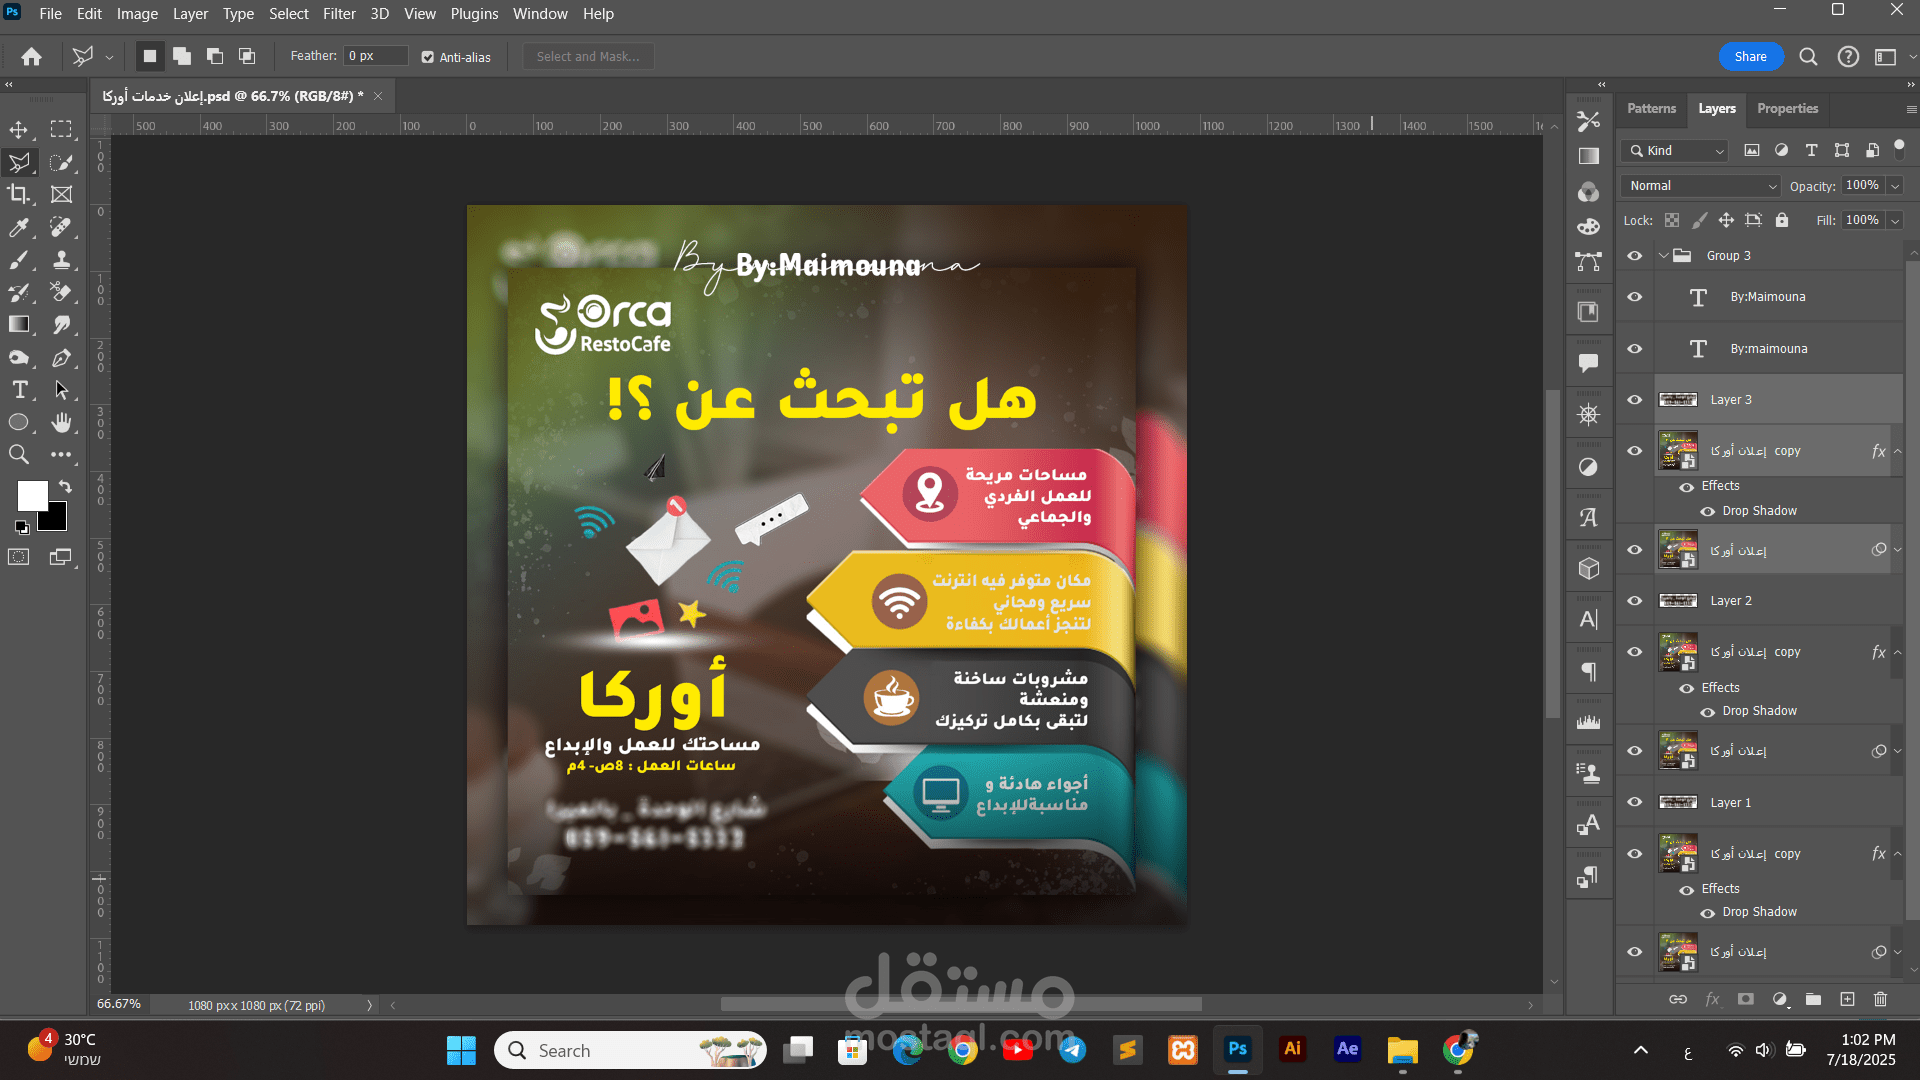Open the Image menu

click(x=137, y=14)
